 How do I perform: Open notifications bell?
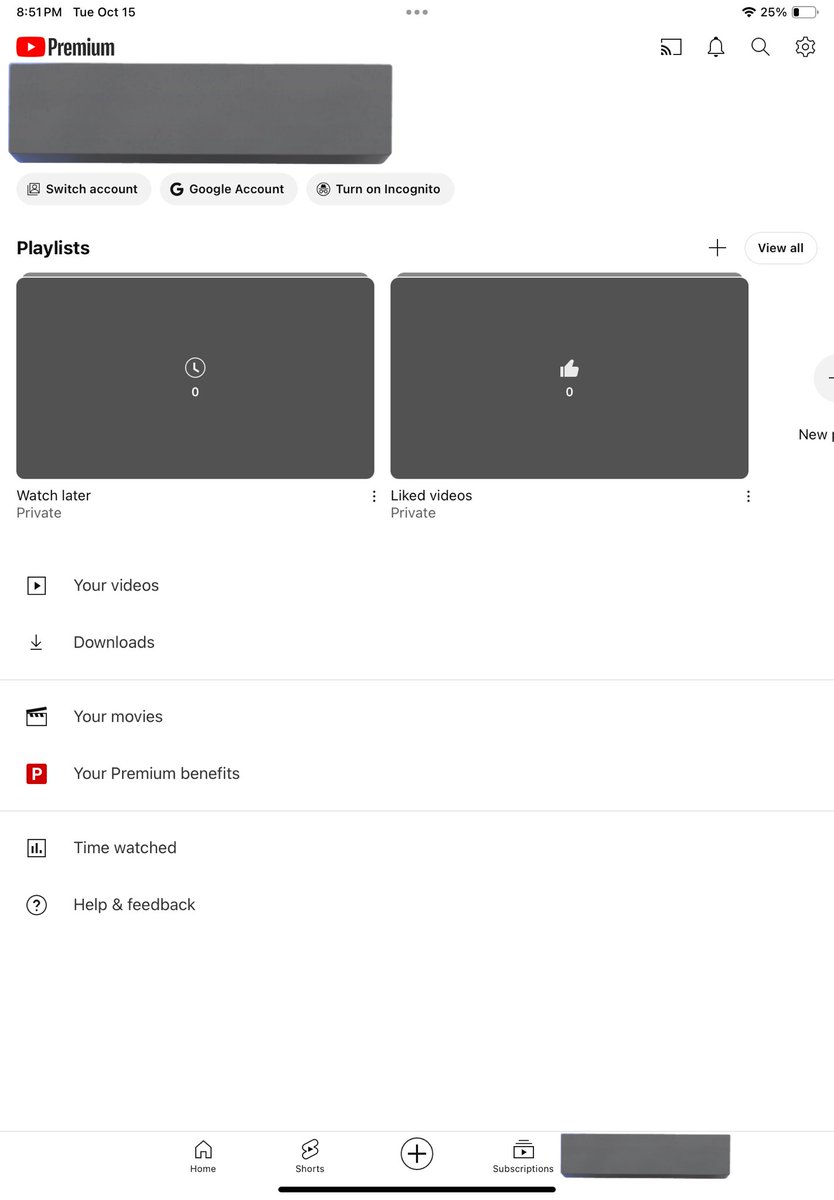(716, 47)
